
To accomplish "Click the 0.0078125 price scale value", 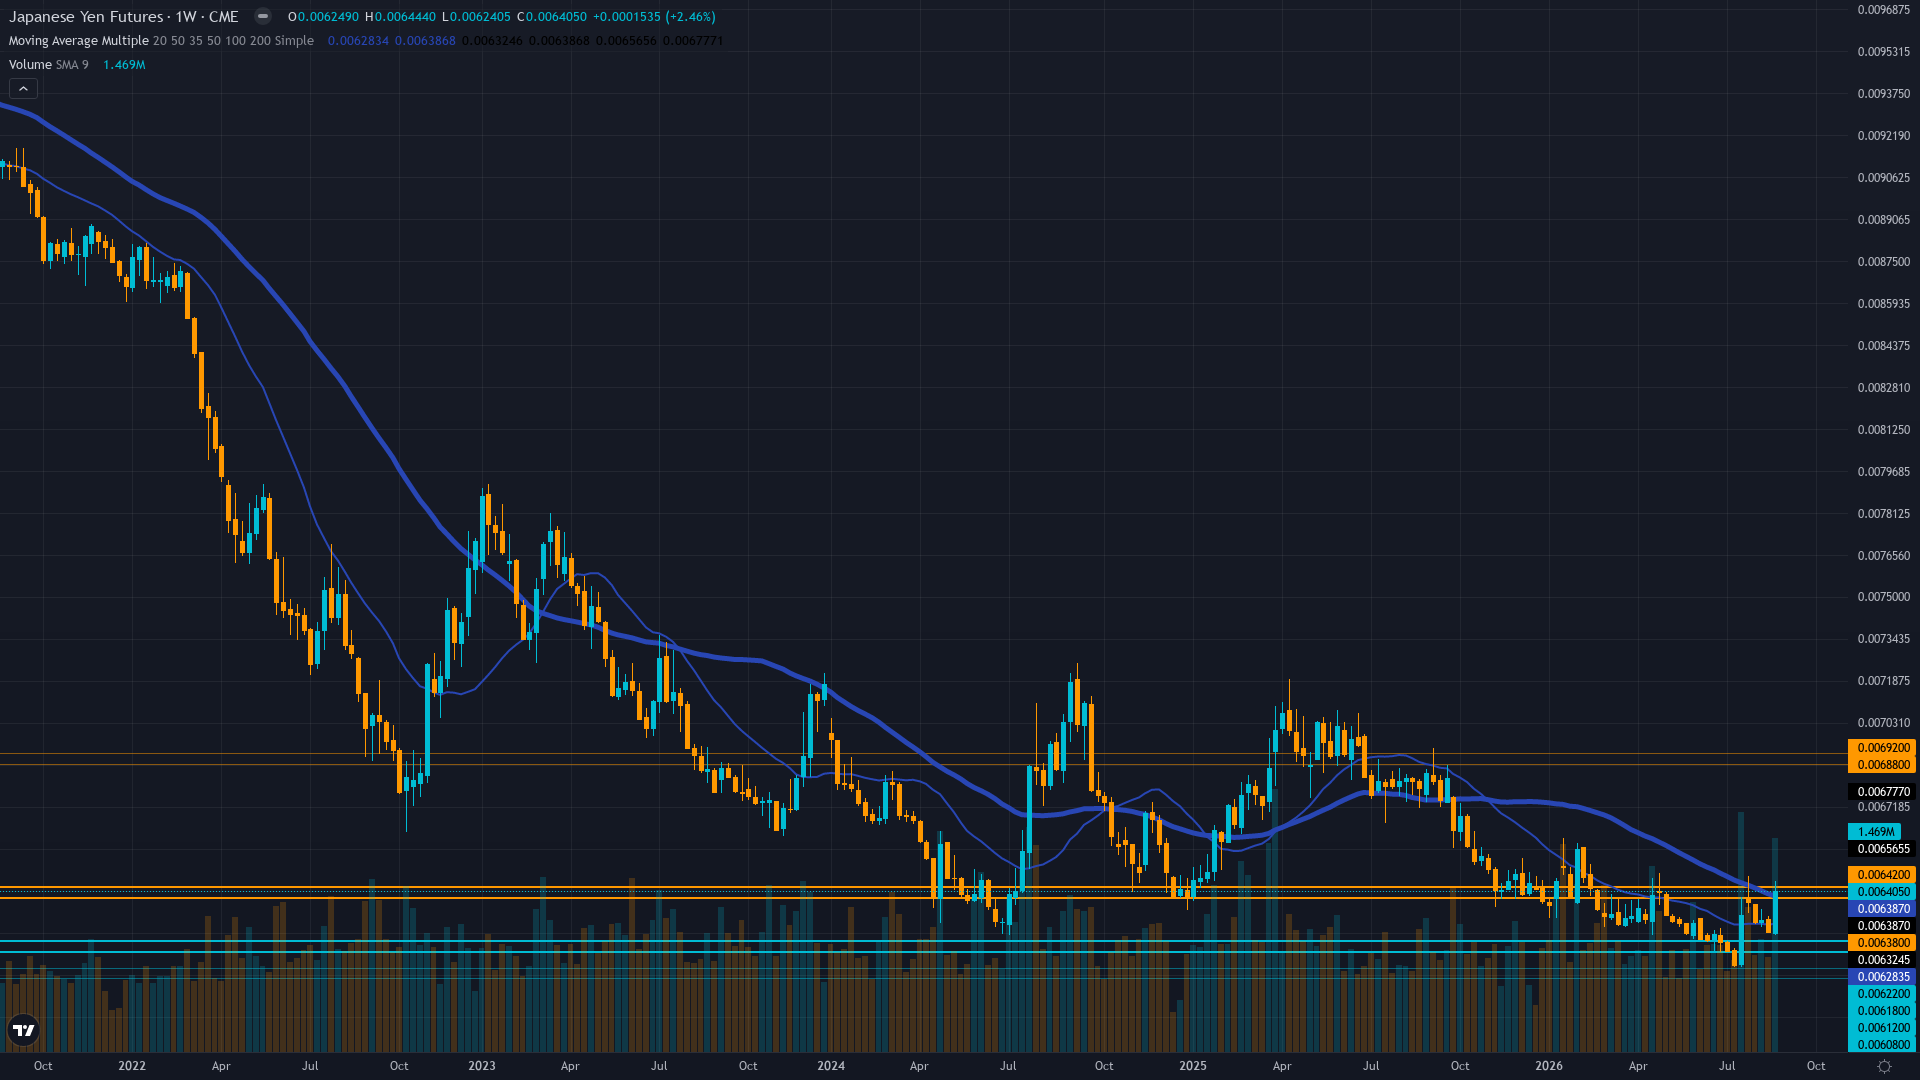I will (1884, 514).
